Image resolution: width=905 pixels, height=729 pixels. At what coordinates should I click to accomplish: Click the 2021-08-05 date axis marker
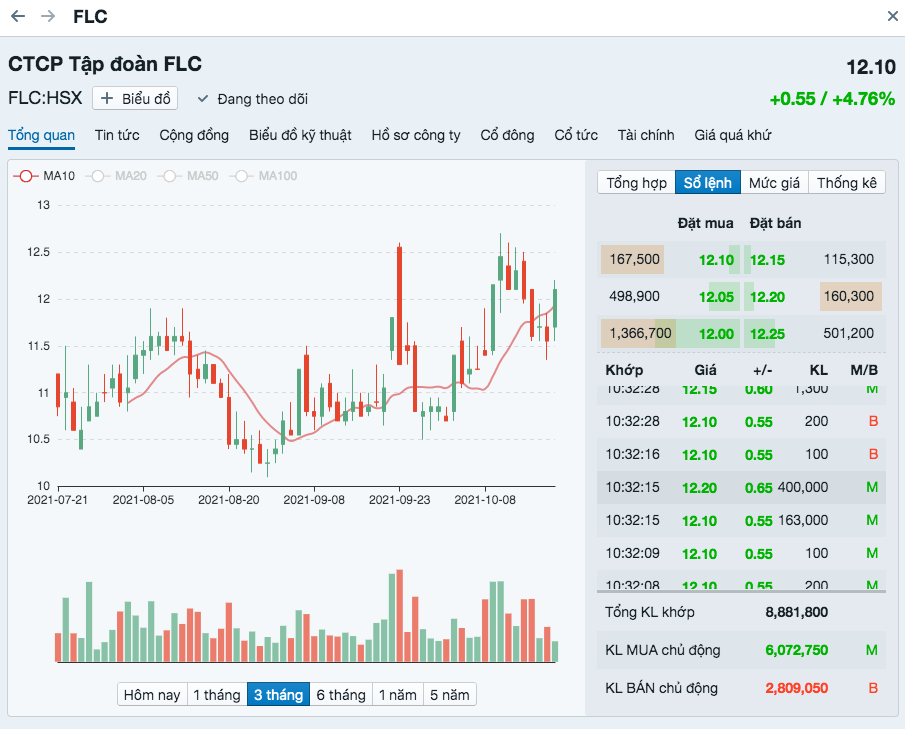click(143, 500)
